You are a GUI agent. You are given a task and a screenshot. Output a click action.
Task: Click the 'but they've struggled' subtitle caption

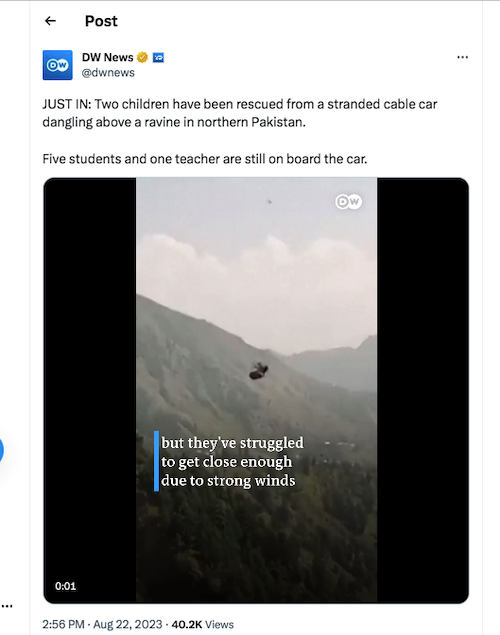[232, 442]
